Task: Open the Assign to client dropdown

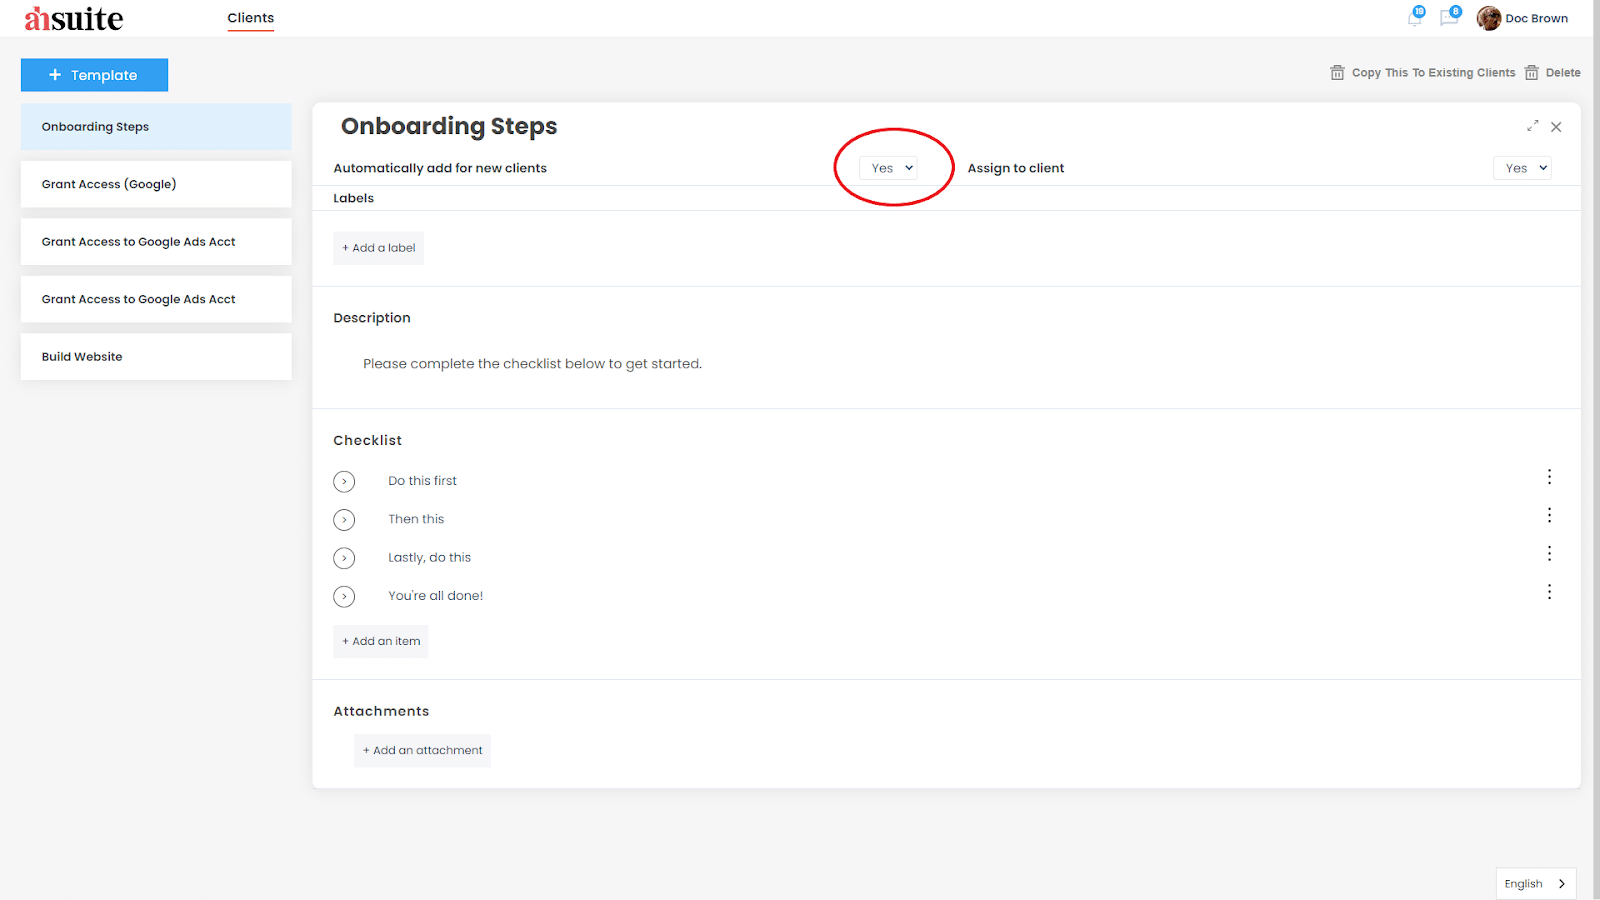Action: tap(1522, 167)
